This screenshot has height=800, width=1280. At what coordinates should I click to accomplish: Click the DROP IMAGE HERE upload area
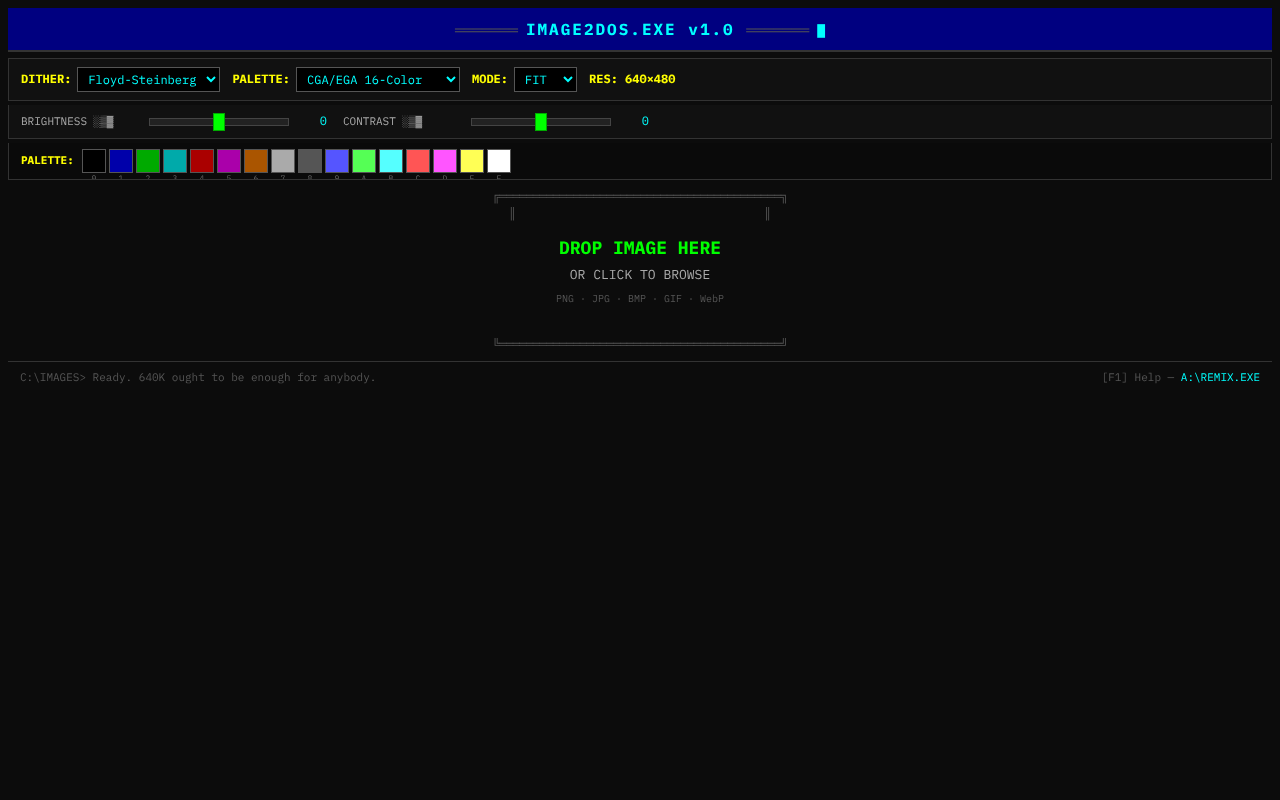point(640,270)
